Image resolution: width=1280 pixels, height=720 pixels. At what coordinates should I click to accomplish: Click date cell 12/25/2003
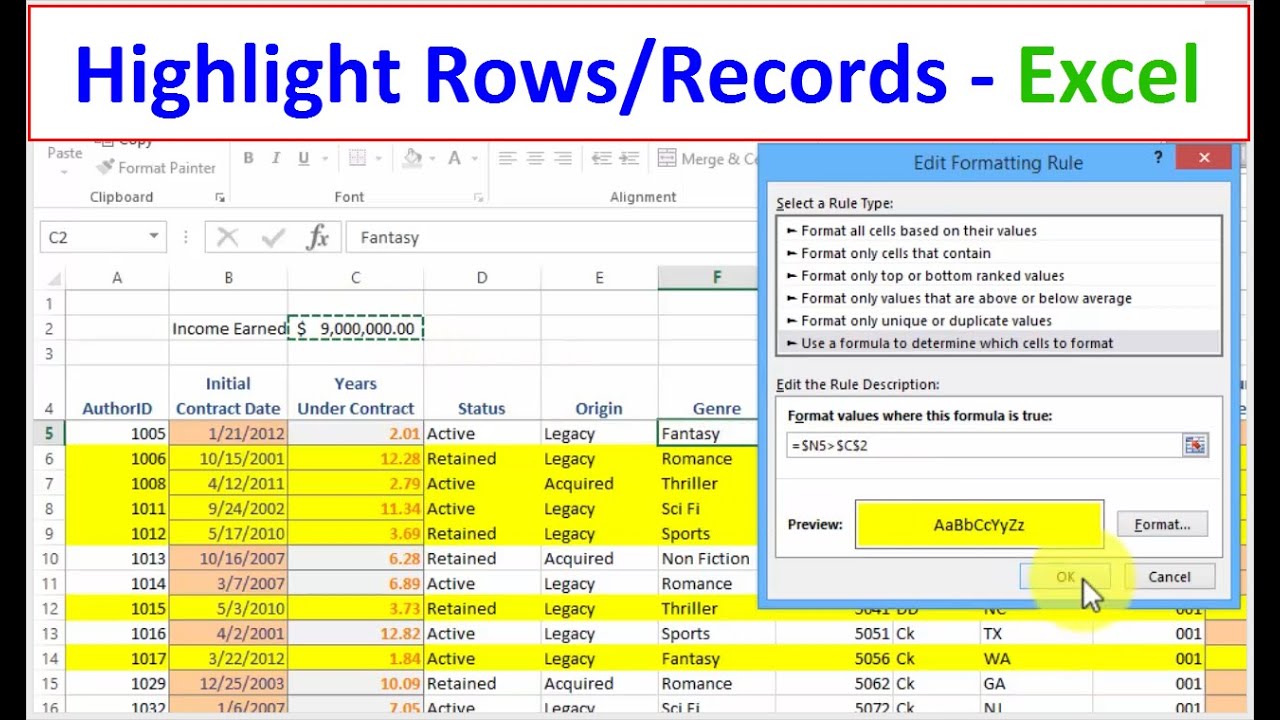pyautogui.click(x=228, y=684)
